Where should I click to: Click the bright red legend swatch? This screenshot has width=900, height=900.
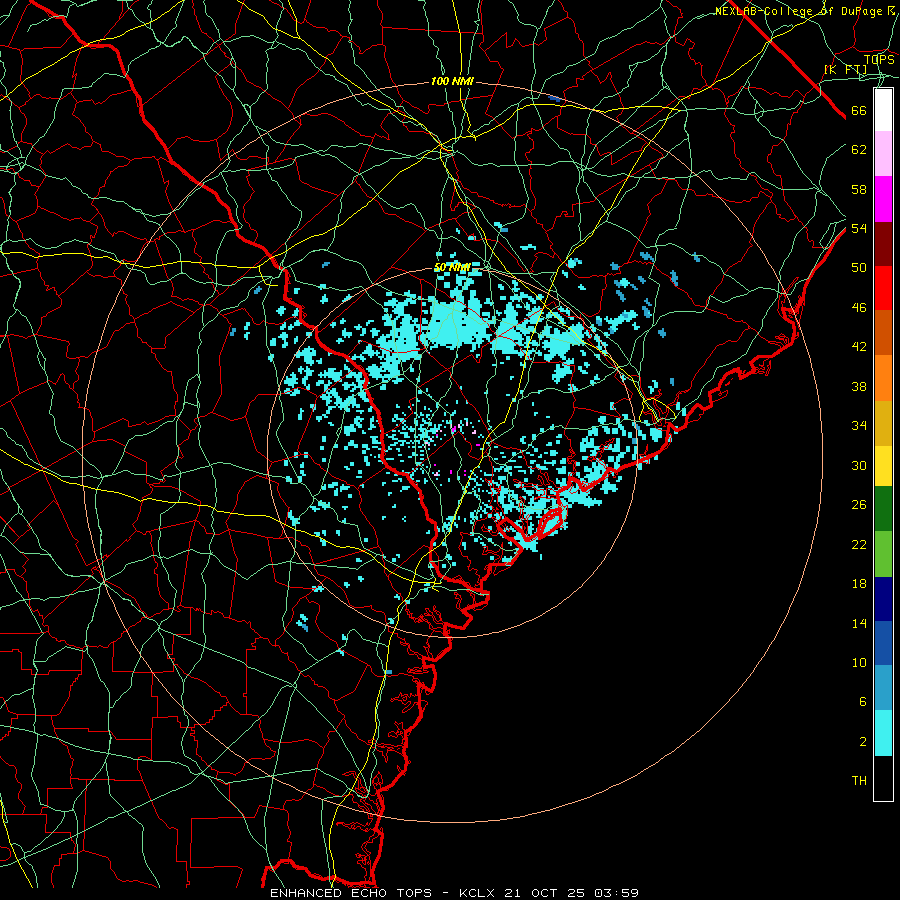click(883, 288)
